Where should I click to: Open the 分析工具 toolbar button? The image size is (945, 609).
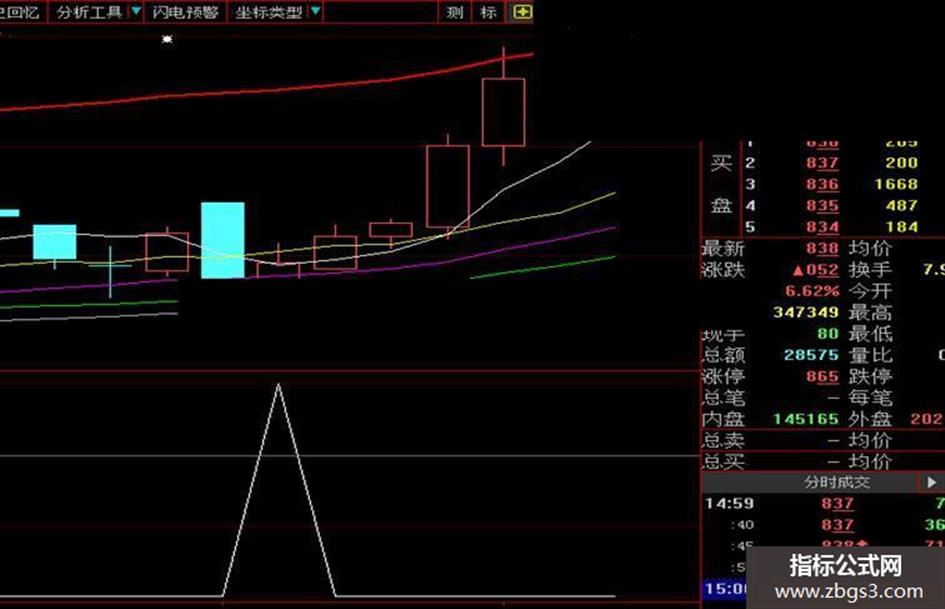90,11
